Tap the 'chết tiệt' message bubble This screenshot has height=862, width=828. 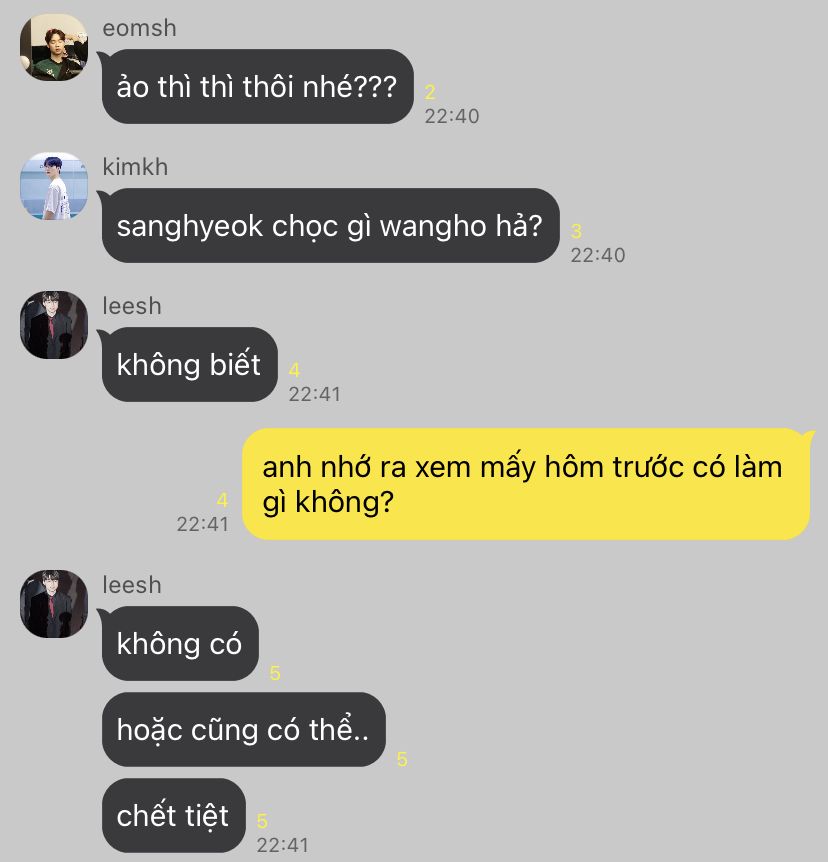(x=173, y=815)
